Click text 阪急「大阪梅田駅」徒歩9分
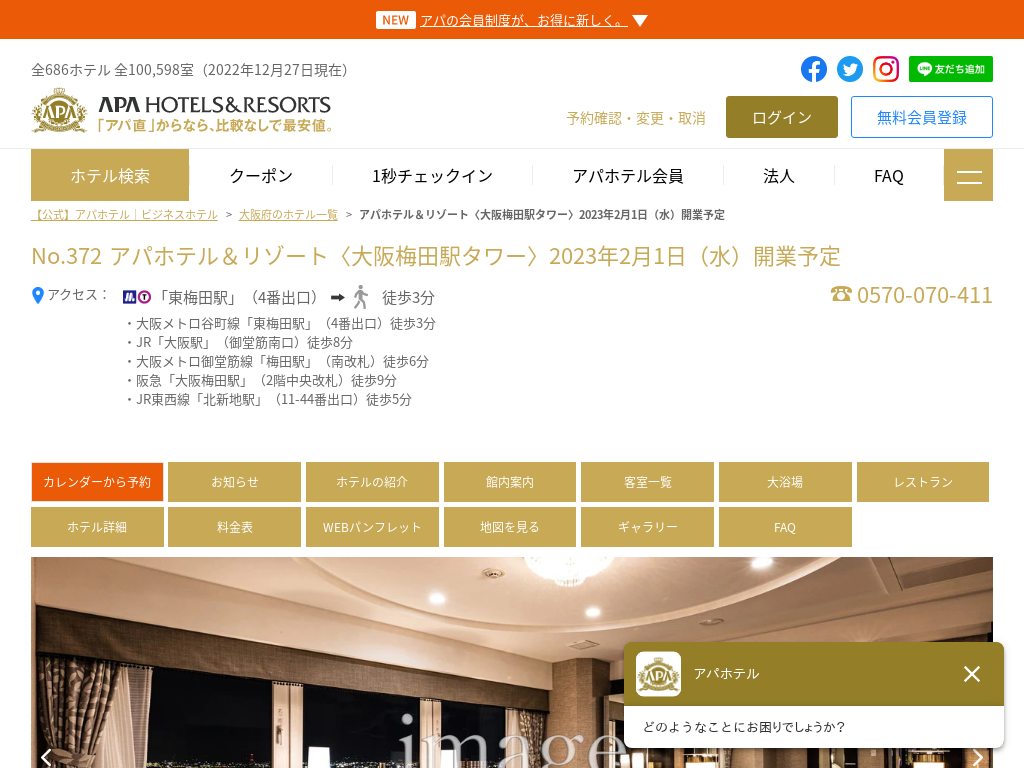The width and height of the screenshot is (1024, 768). click(x=266, y=381)
